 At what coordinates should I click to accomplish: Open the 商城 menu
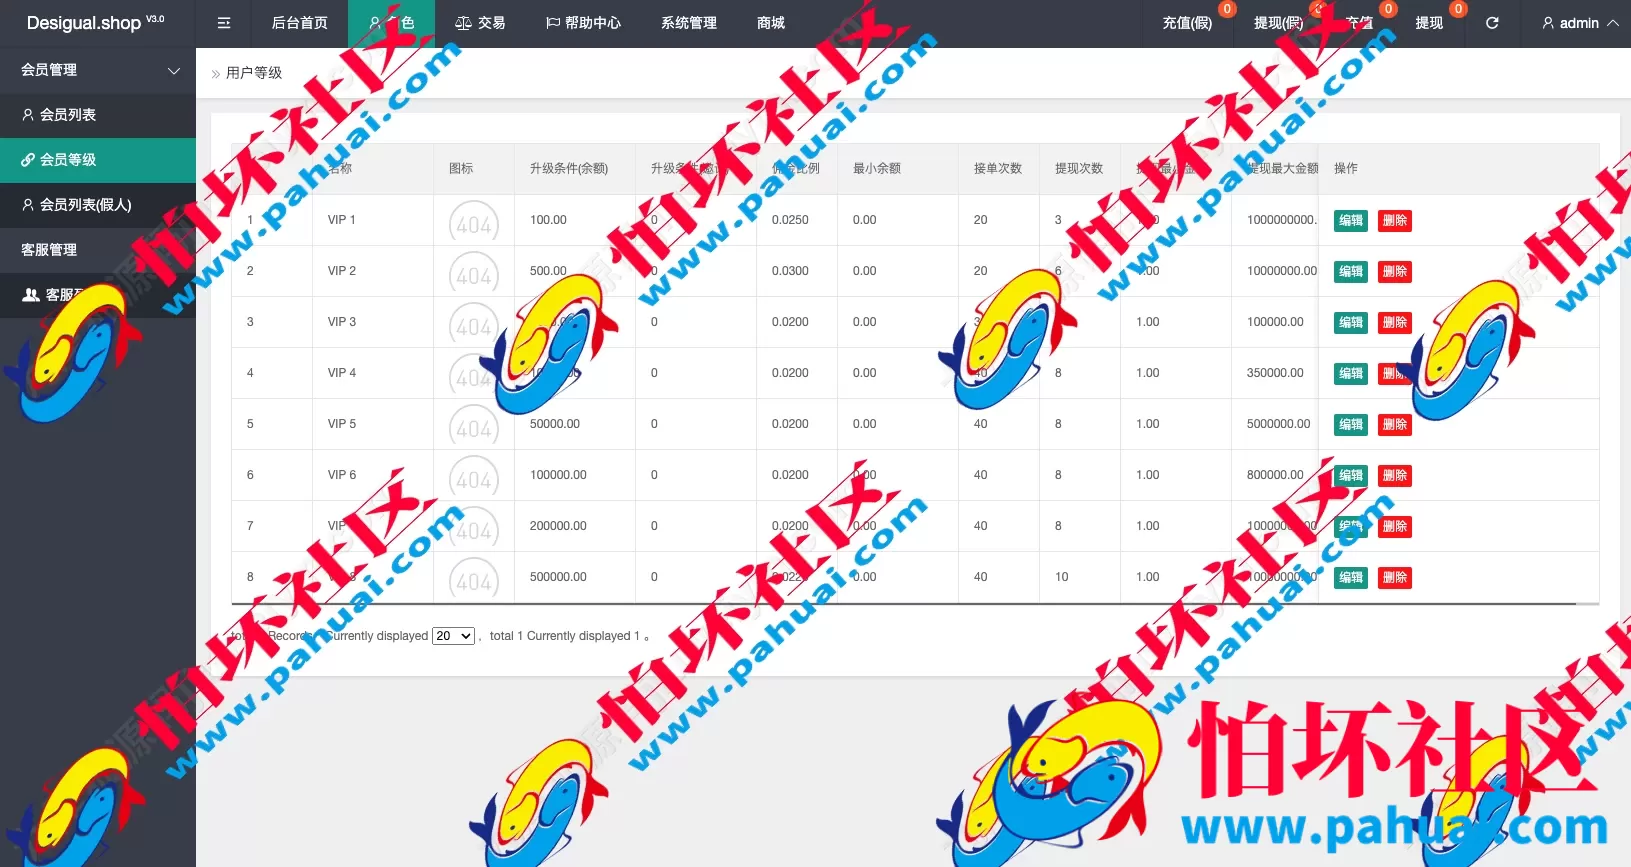[771, 23]
